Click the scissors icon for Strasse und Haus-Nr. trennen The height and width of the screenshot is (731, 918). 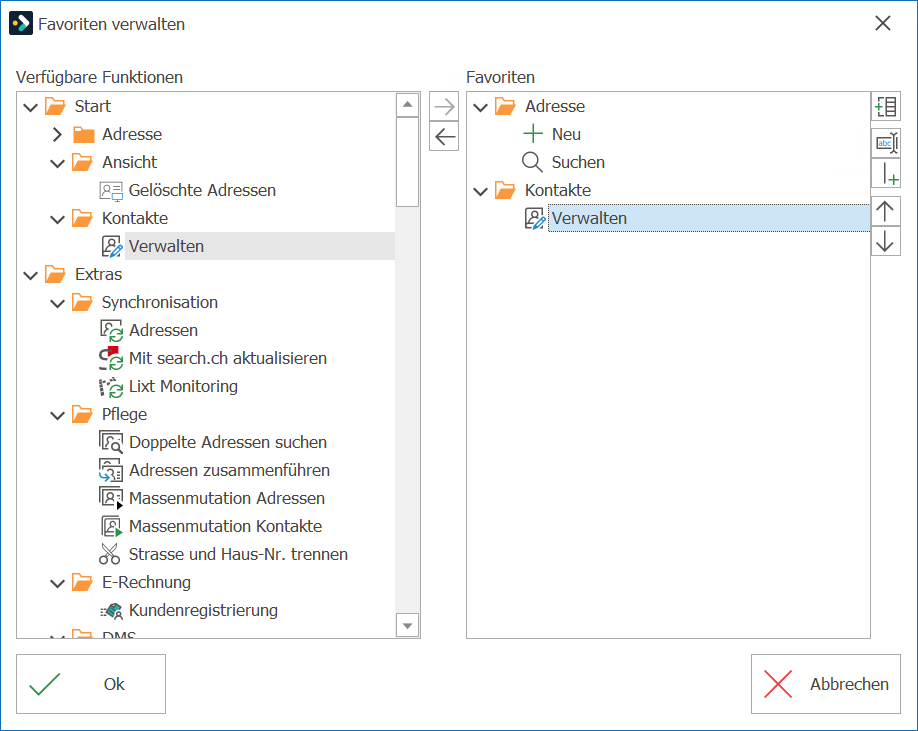[x=109, y=554]
